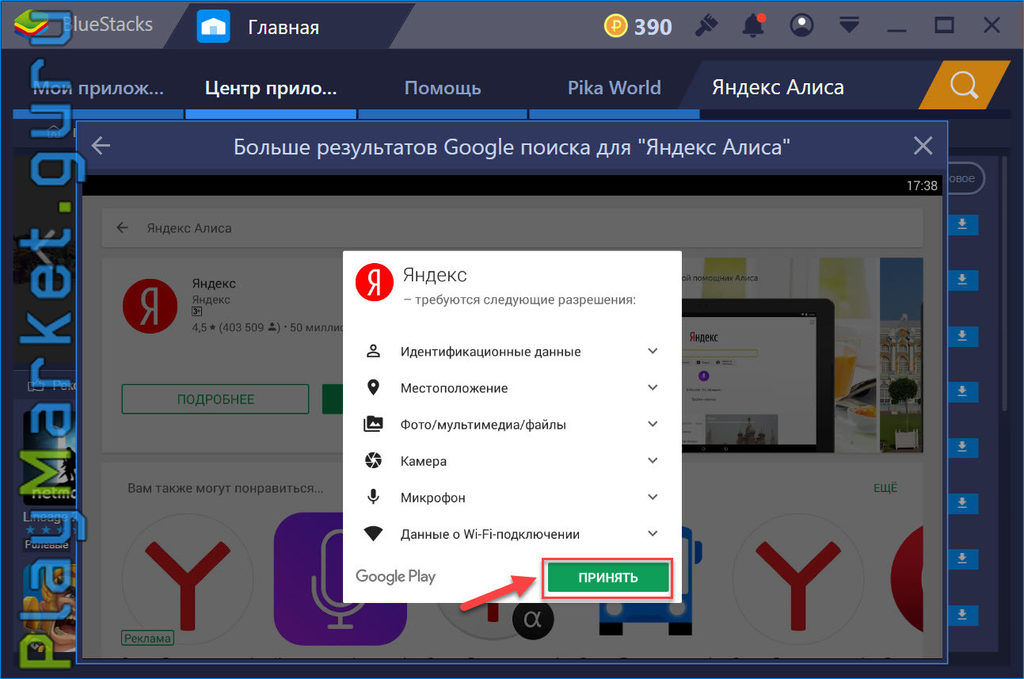This screenshot has height=679, width=1024.
Task: Click the orange search magnifier button
Action: click(964, 85)
